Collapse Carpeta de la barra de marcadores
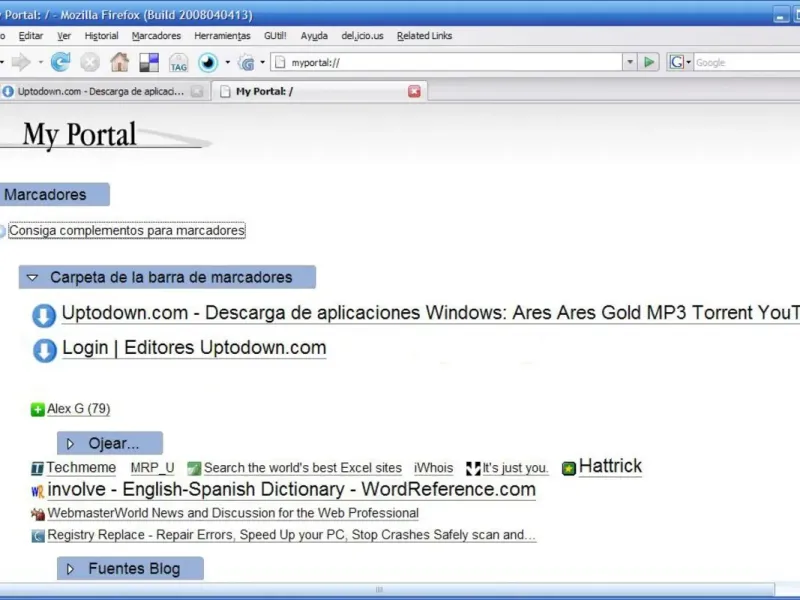The image size is (800, 600). [x=33, y=278]
